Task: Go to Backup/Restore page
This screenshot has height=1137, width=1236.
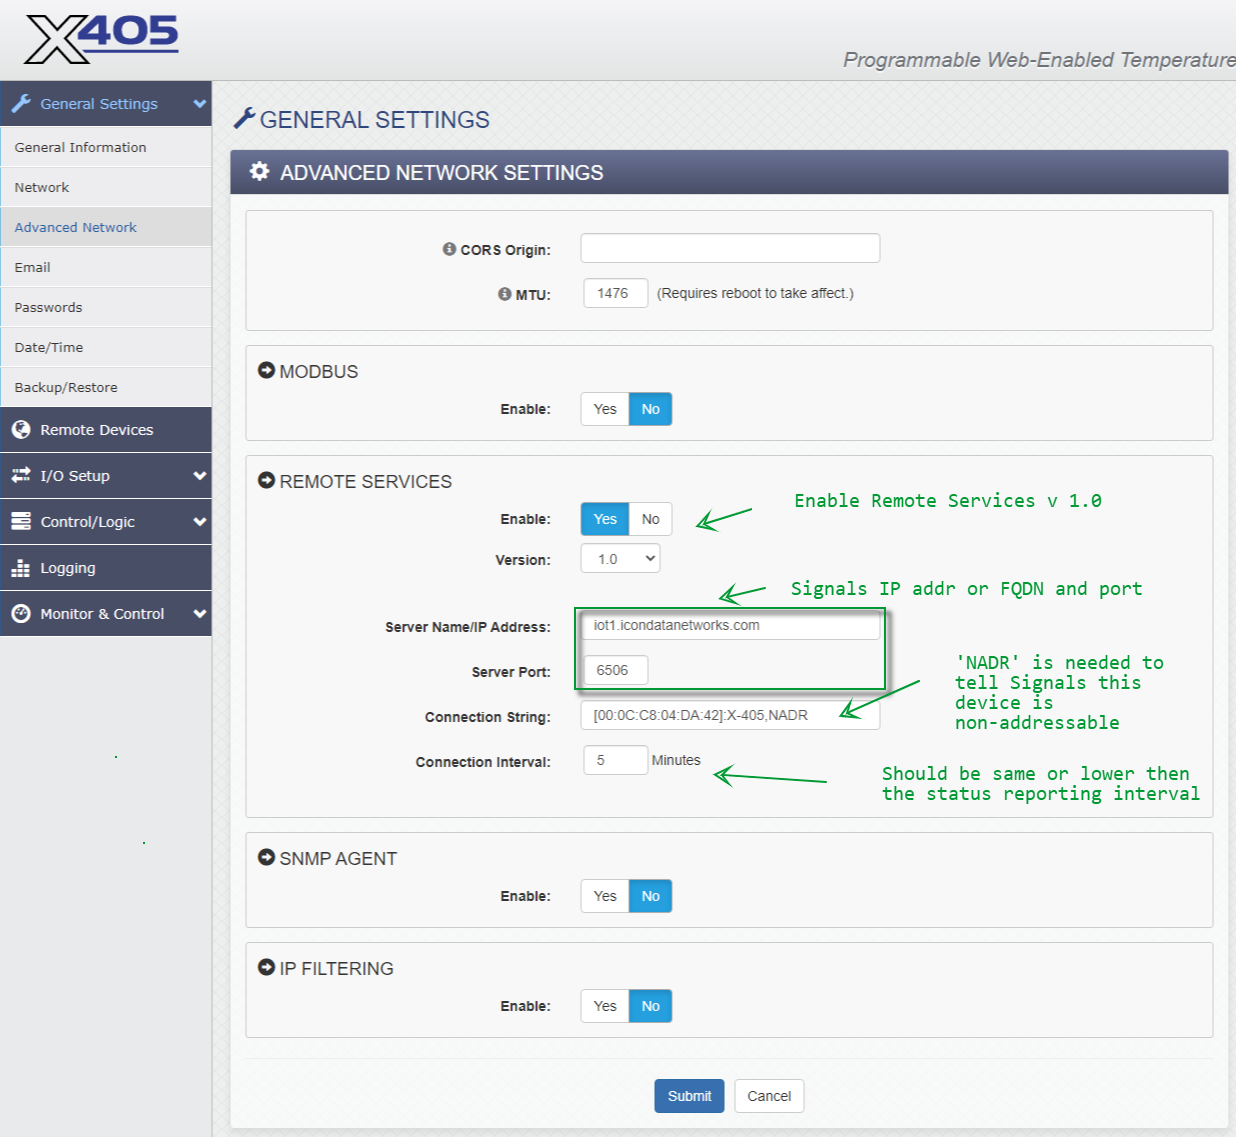Action: coord(66,387)
